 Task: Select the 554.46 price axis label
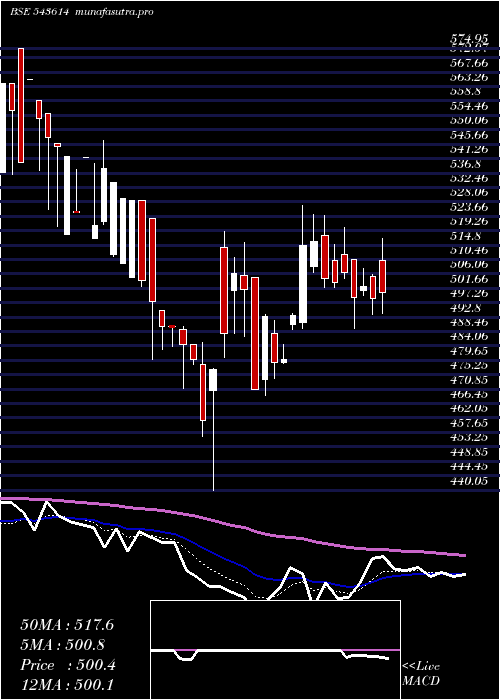(469, 106)
